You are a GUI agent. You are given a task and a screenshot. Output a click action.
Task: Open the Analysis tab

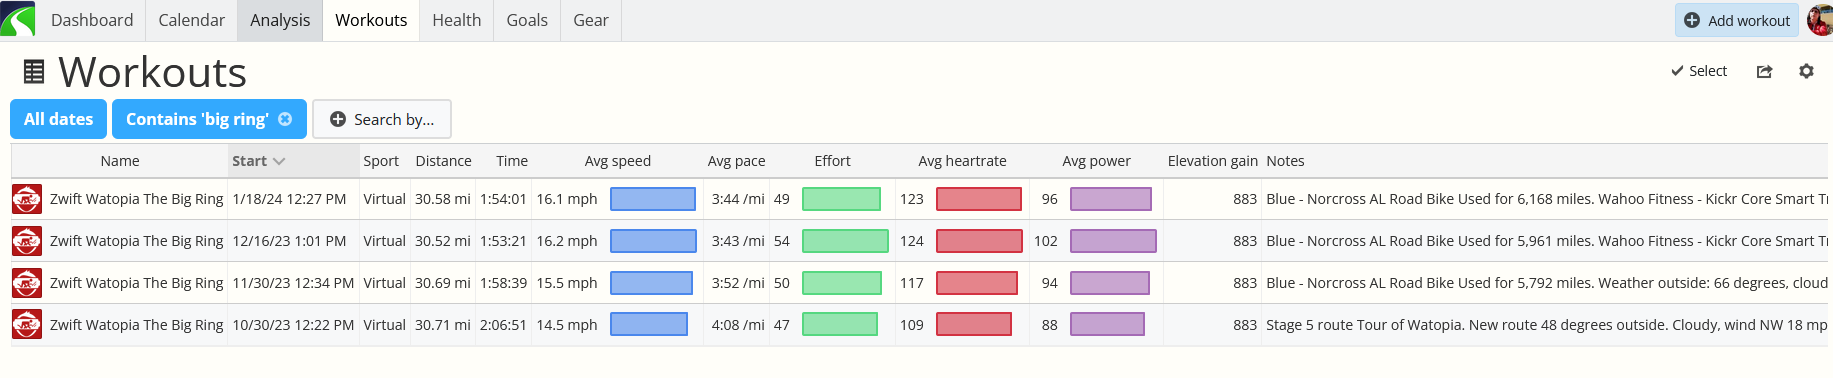pyautogui.click(x=280, y=20)
